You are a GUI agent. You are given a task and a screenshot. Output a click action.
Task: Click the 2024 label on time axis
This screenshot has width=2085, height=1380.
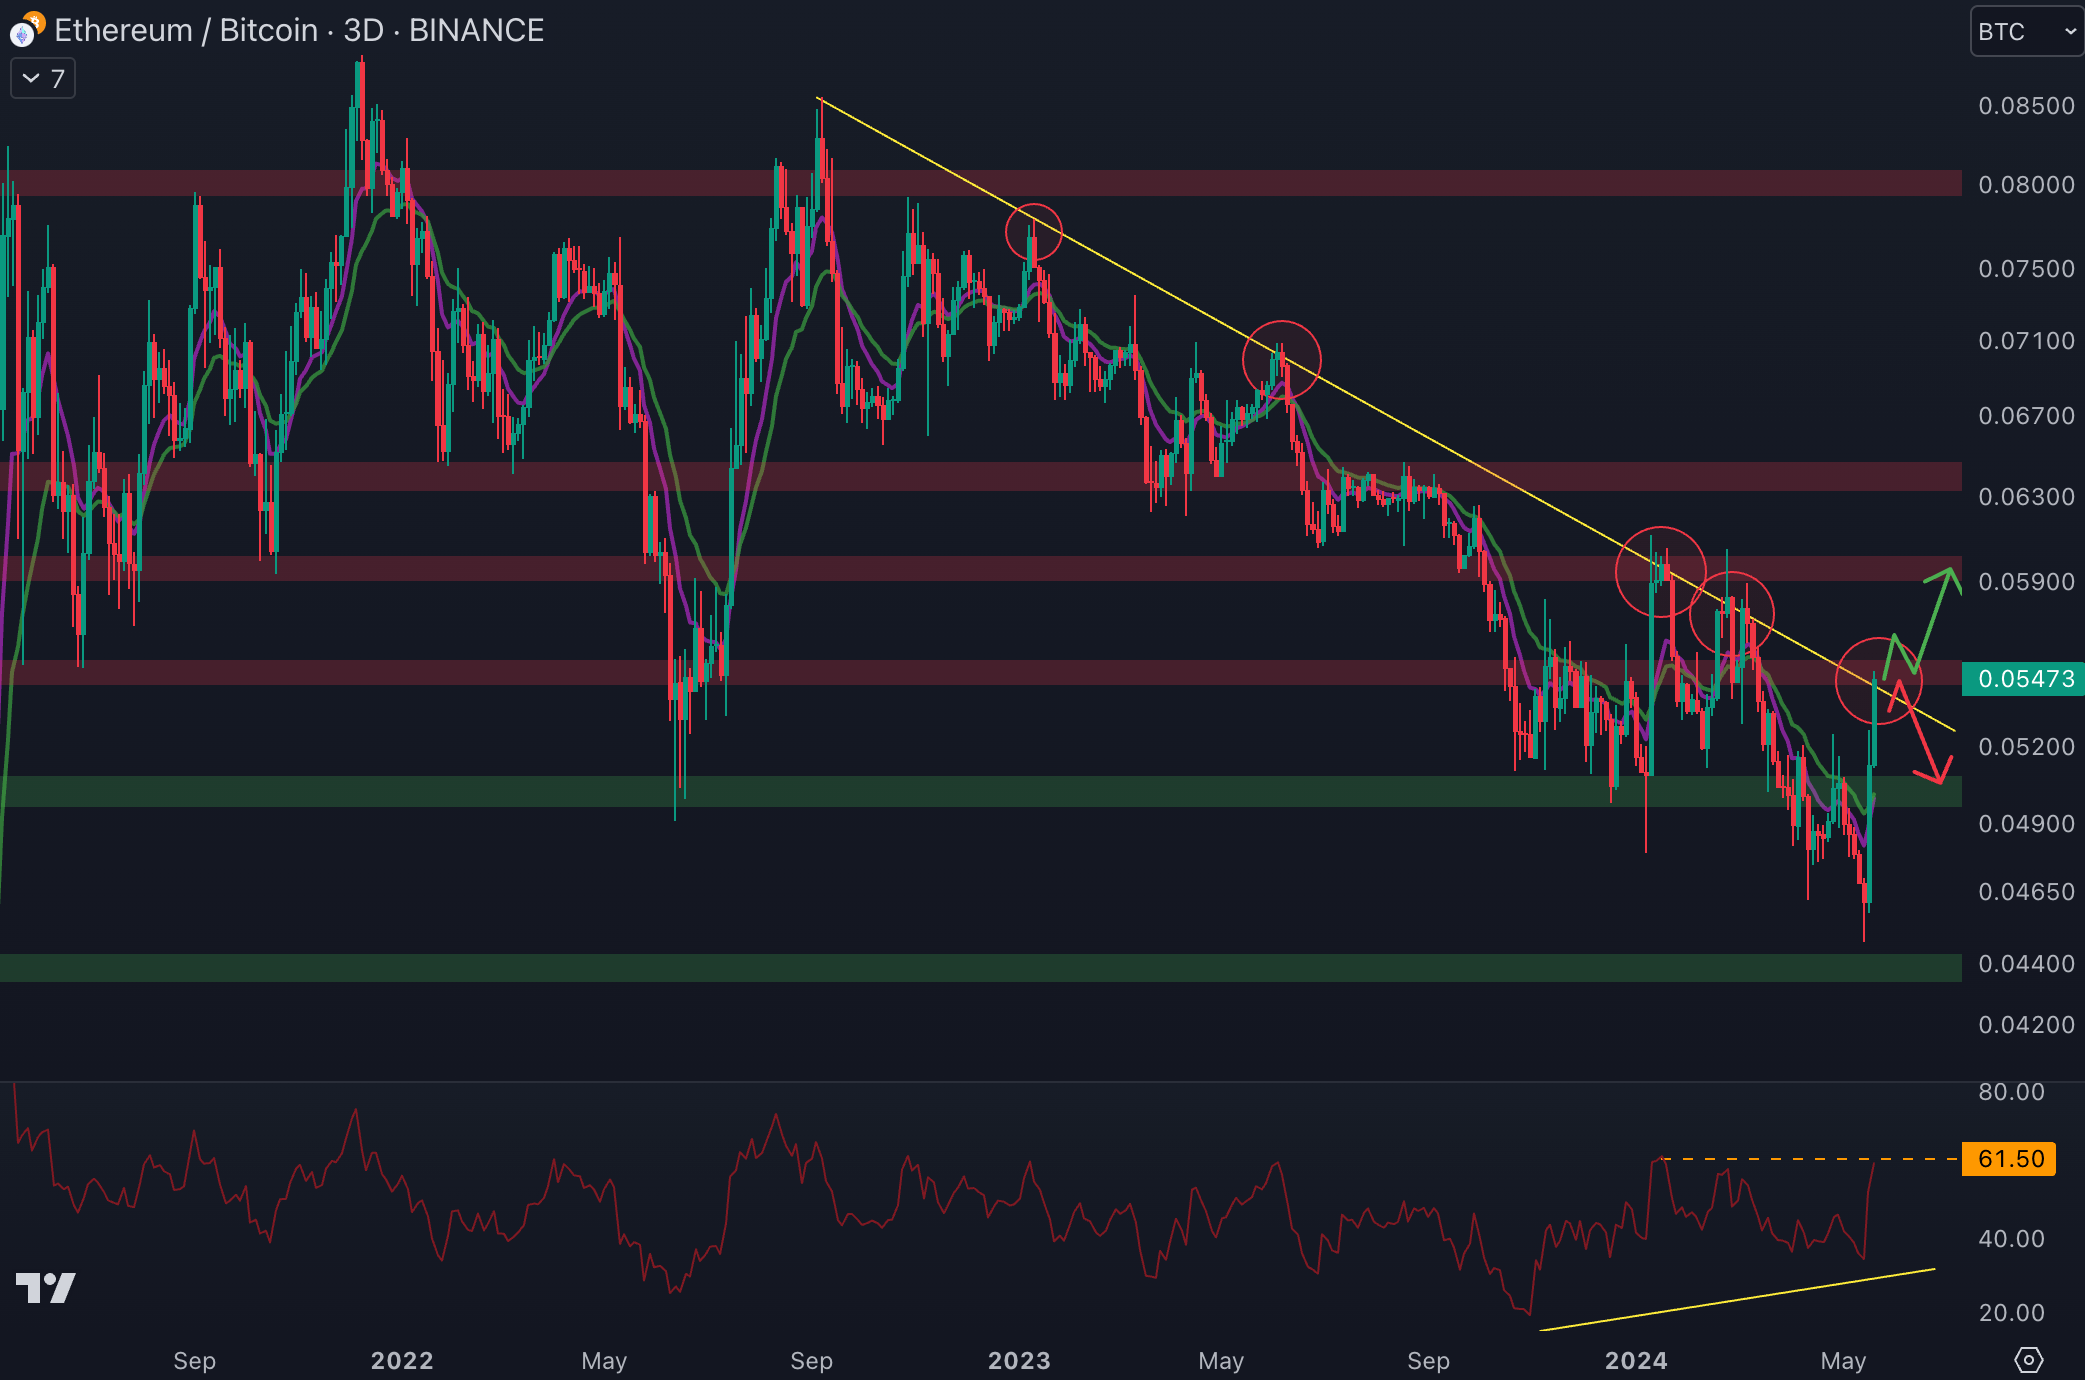(1636, 1360)
